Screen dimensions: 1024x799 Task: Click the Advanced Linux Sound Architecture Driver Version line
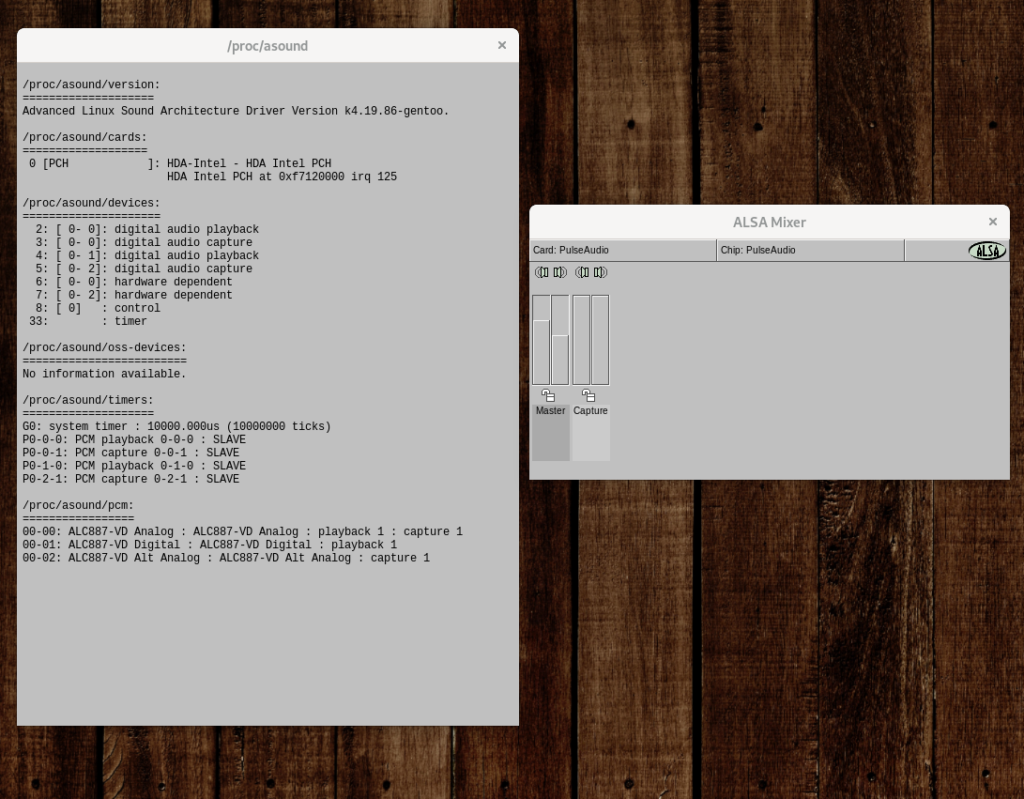pos(236,111)
